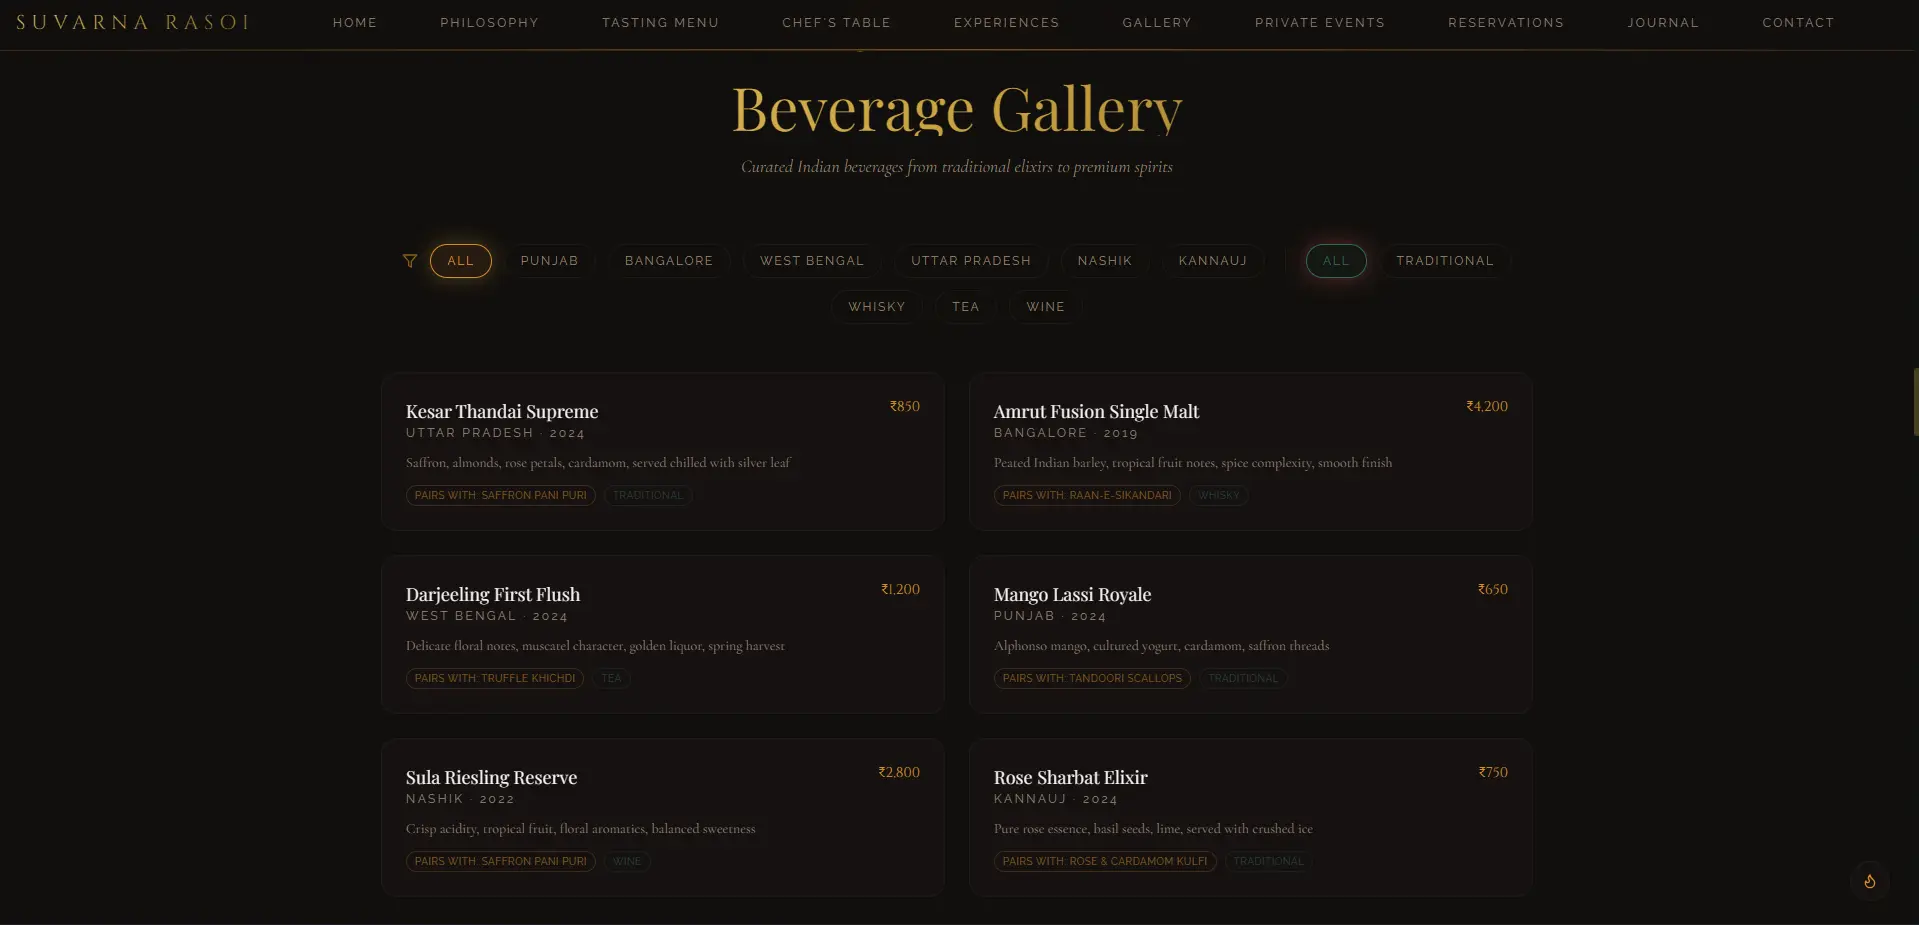
Task: Select the NASHIK filter chip
Action: pyautogui.click(x=1104, y=261)
